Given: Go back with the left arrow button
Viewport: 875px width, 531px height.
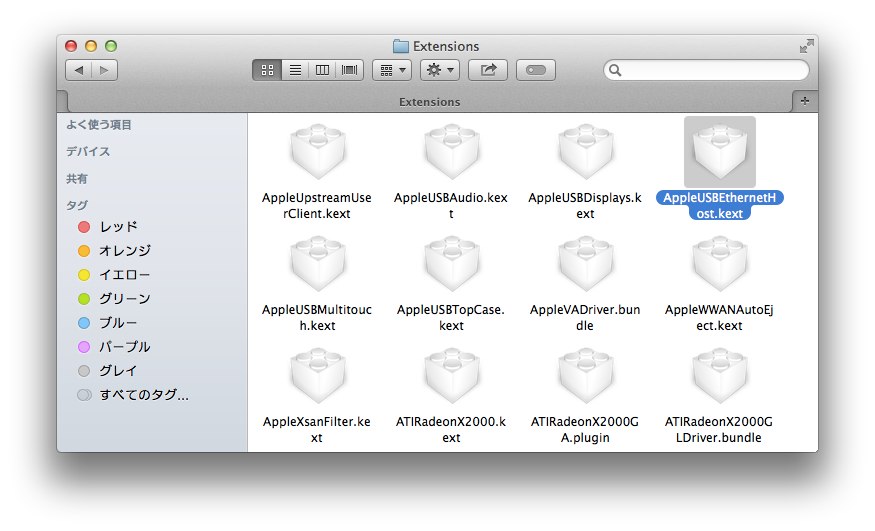Looking at the screenshot, I should coord(79,70).
